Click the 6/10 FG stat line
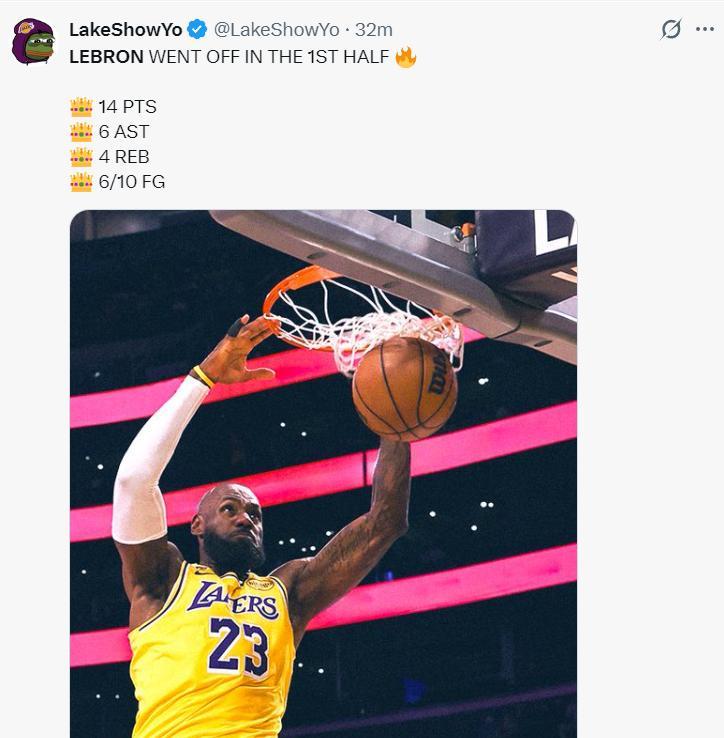The height and width of the screenshot is (738, 724). (x=131, y=182)
